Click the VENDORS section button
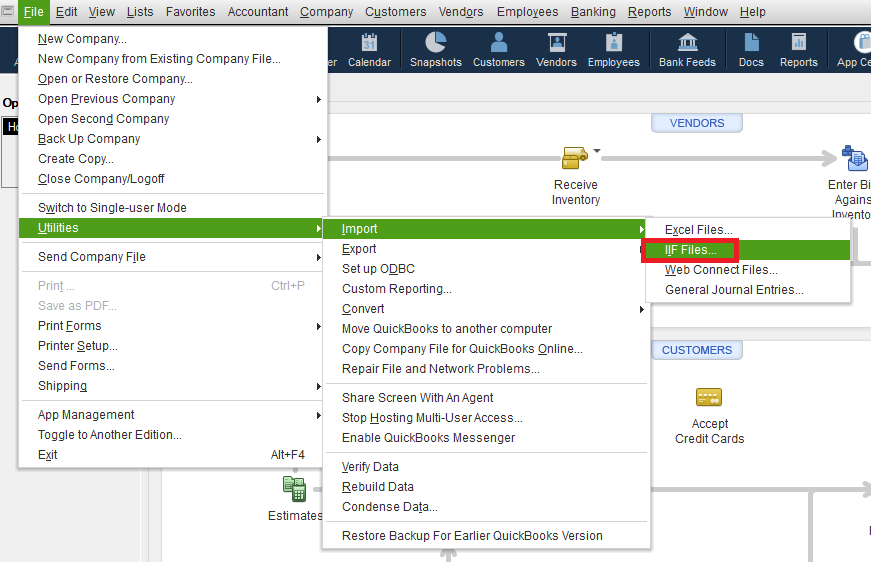Image resolution: width=871 pixels, height=562 pixels. click(697, 123)
